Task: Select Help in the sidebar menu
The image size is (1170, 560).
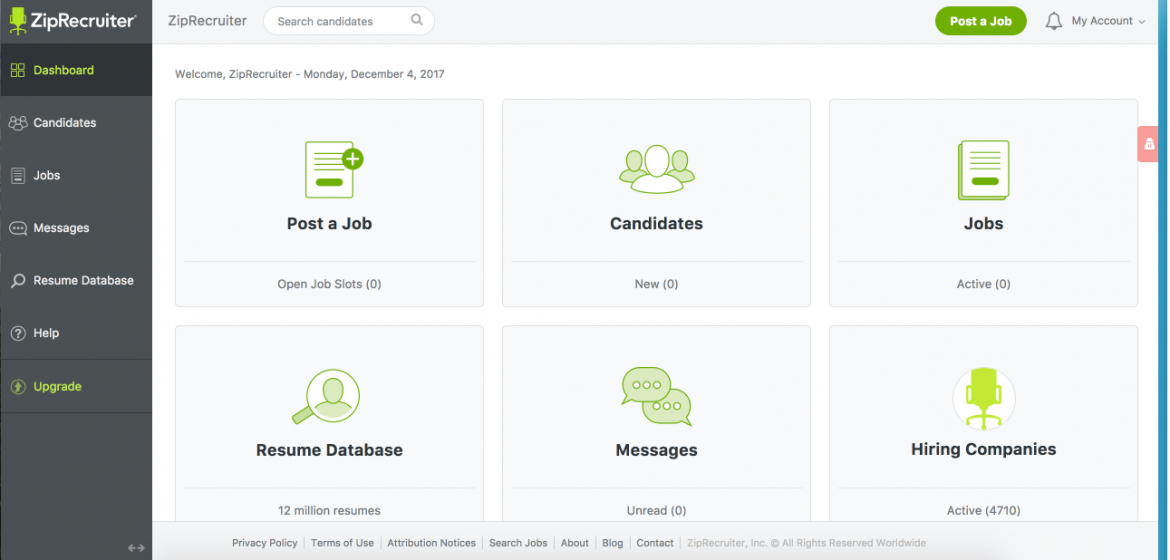Action: [x=76, y=333]
